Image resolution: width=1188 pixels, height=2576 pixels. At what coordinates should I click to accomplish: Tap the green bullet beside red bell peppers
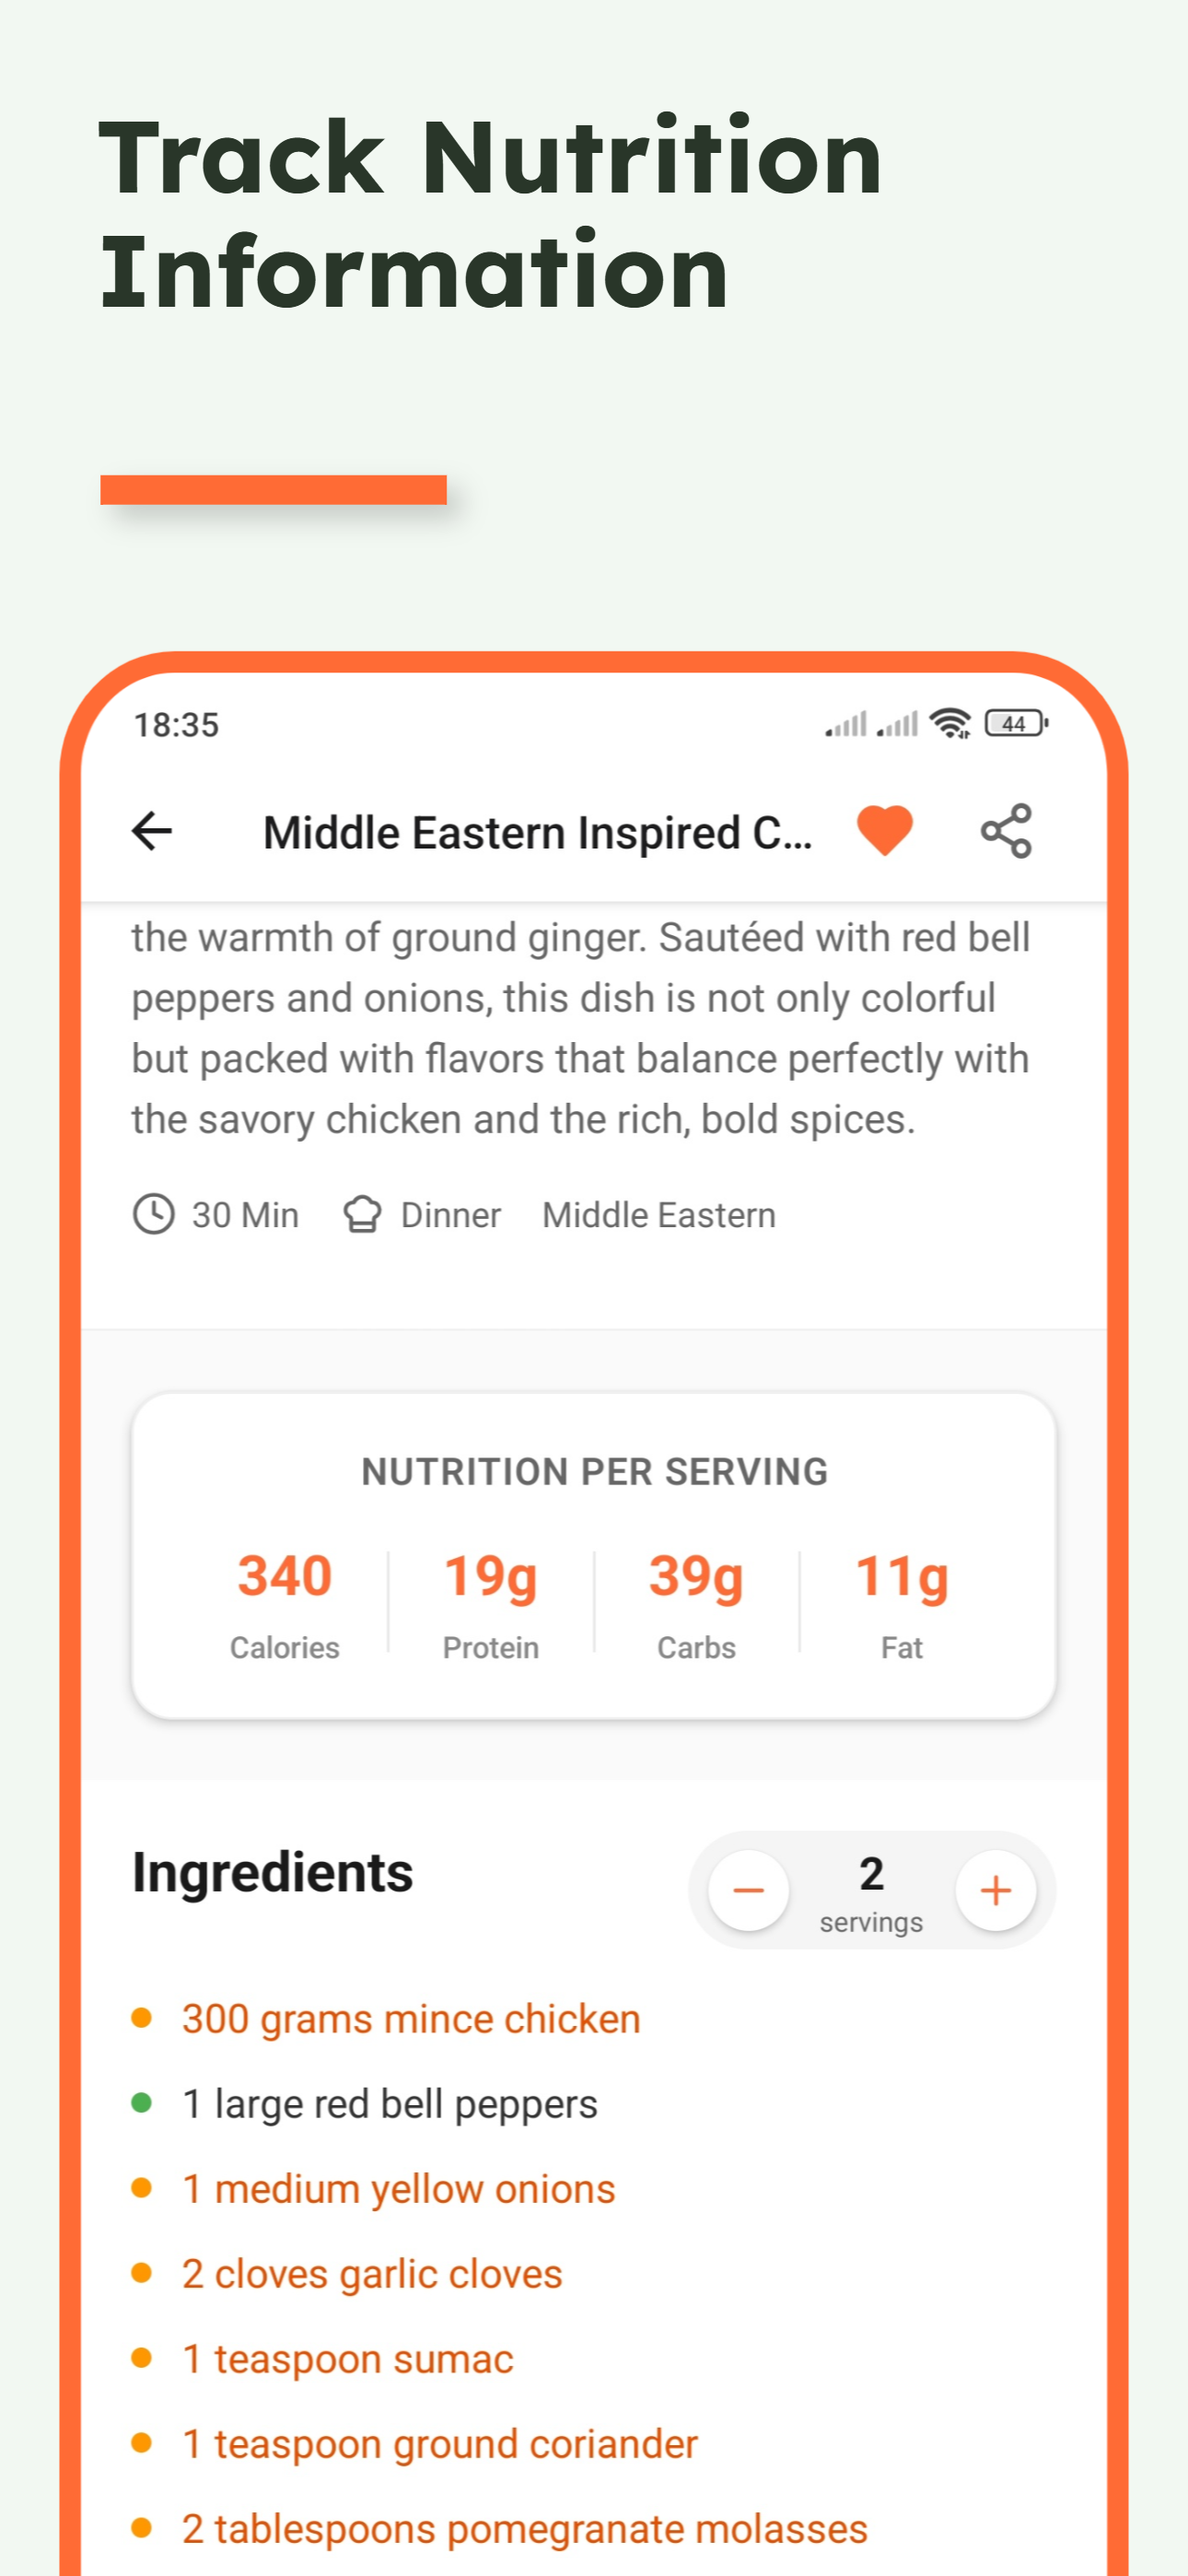[x=143, y=2101]
